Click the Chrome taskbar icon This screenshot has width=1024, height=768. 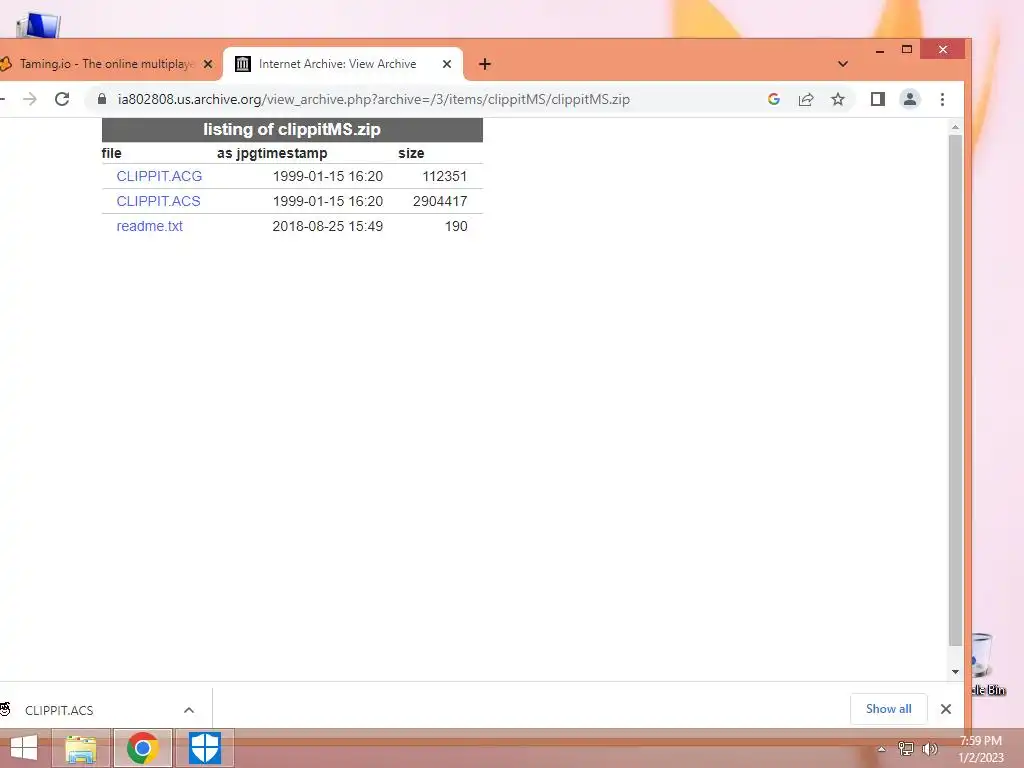[x=143, y=748]
